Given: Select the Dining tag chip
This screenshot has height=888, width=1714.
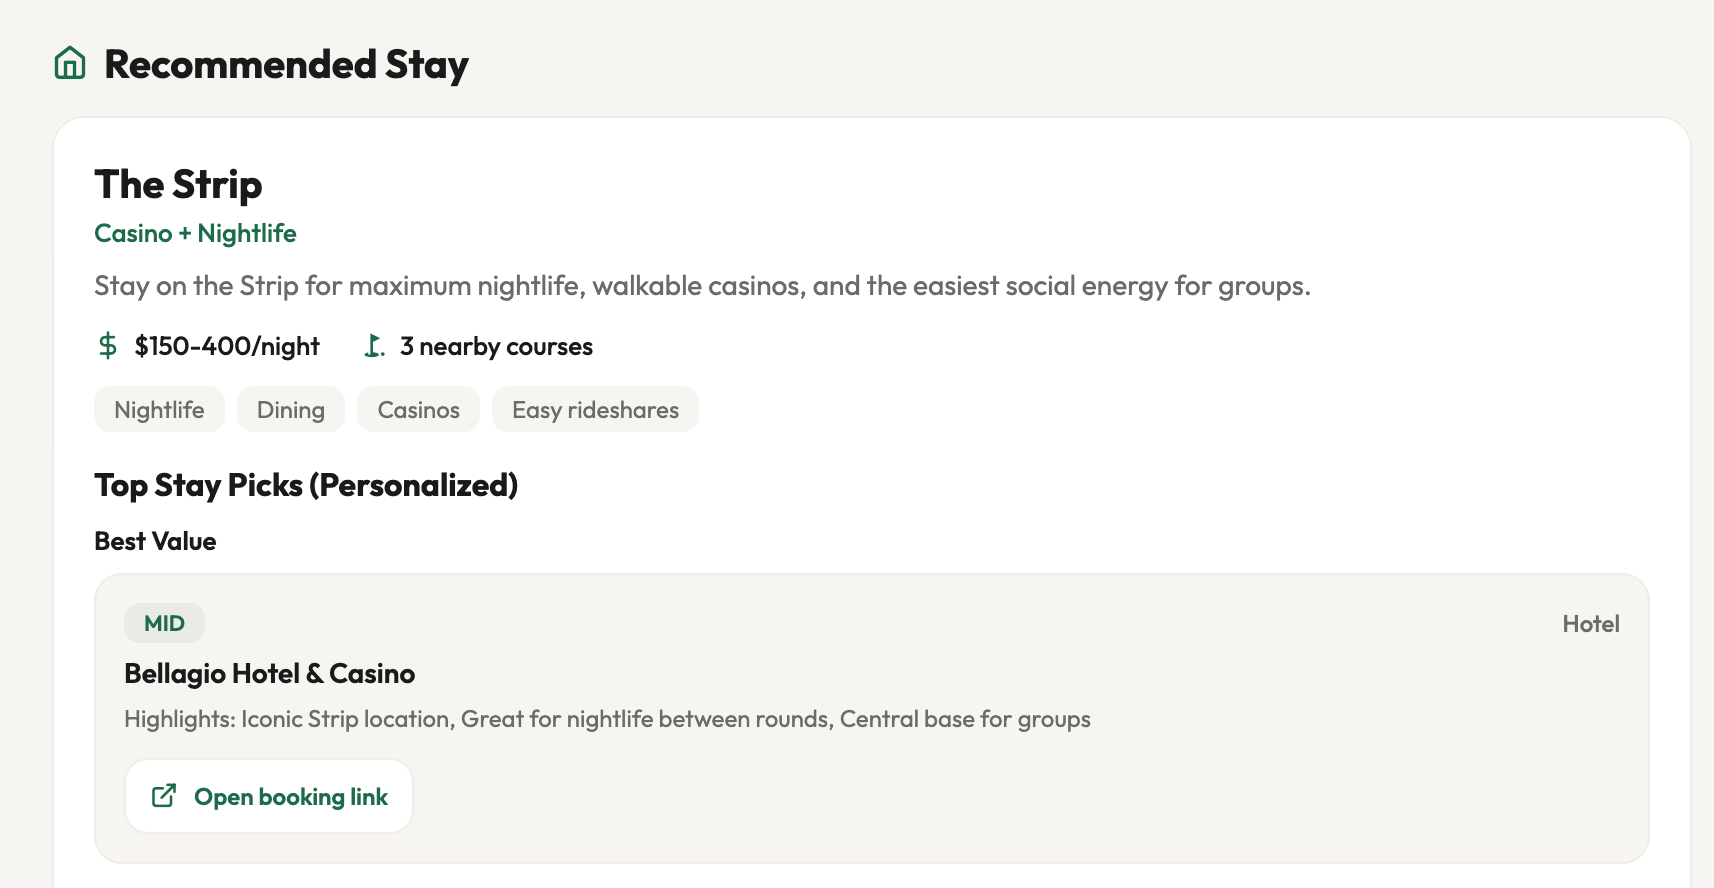Looking at the screenshot, I should (291, 410).
